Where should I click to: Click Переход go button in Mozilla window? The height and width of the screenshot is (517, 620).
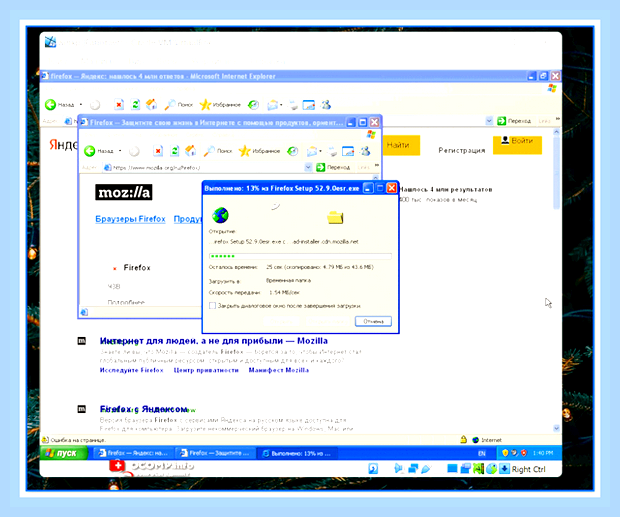point(333,167)
